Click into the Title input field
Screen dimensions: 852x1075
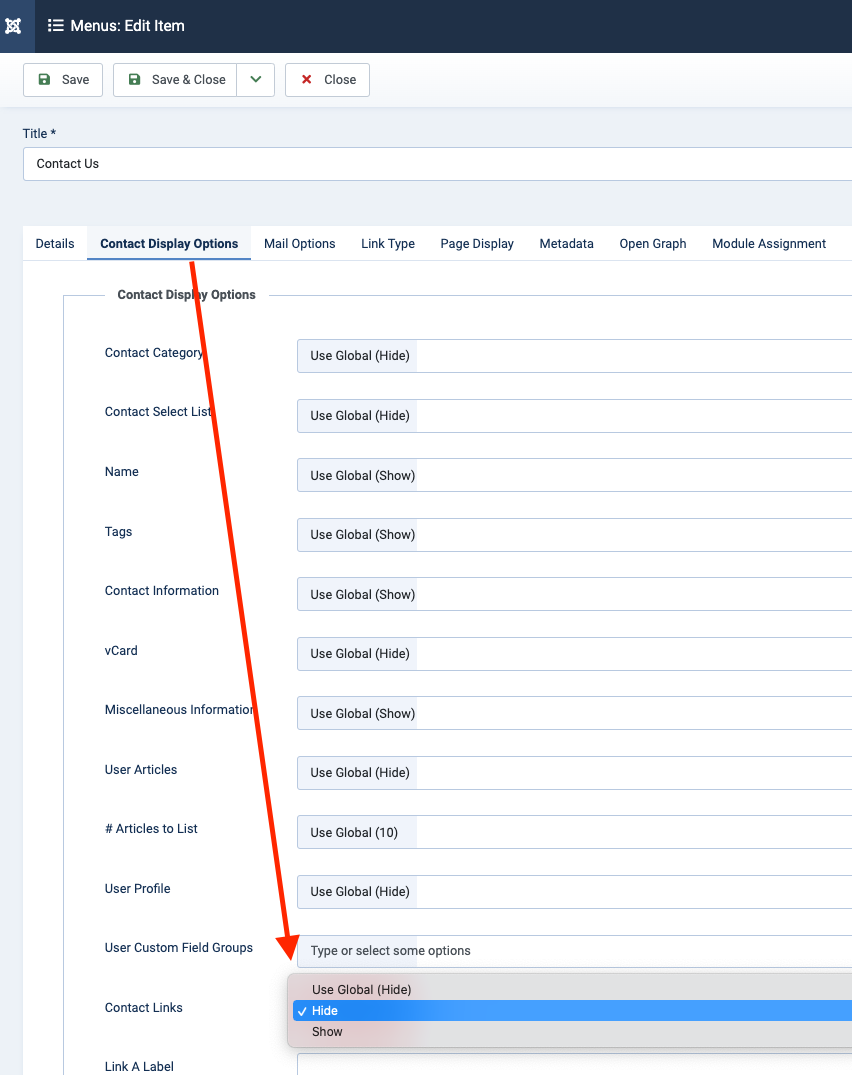(437, 164)
